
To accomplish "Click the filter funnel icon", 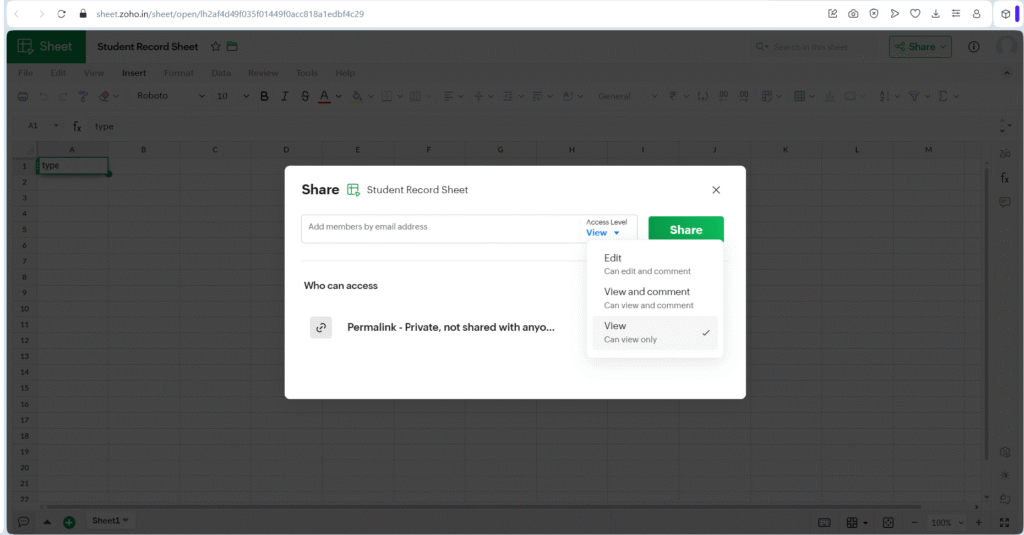I will pos(914,96).
